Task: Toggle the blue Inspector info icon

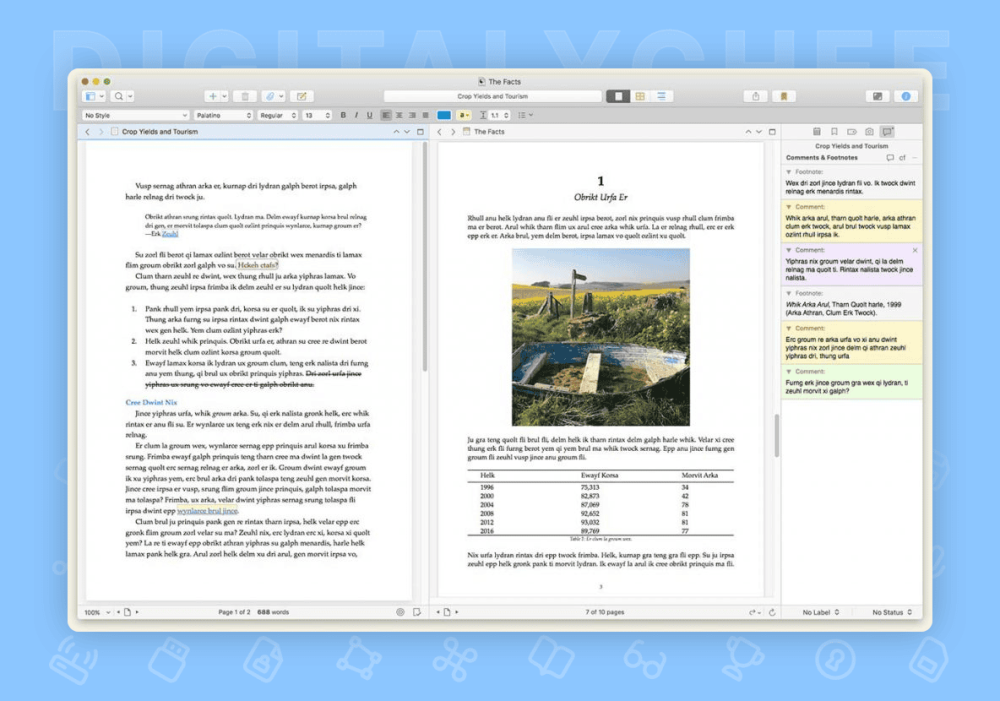Action: 906,96
